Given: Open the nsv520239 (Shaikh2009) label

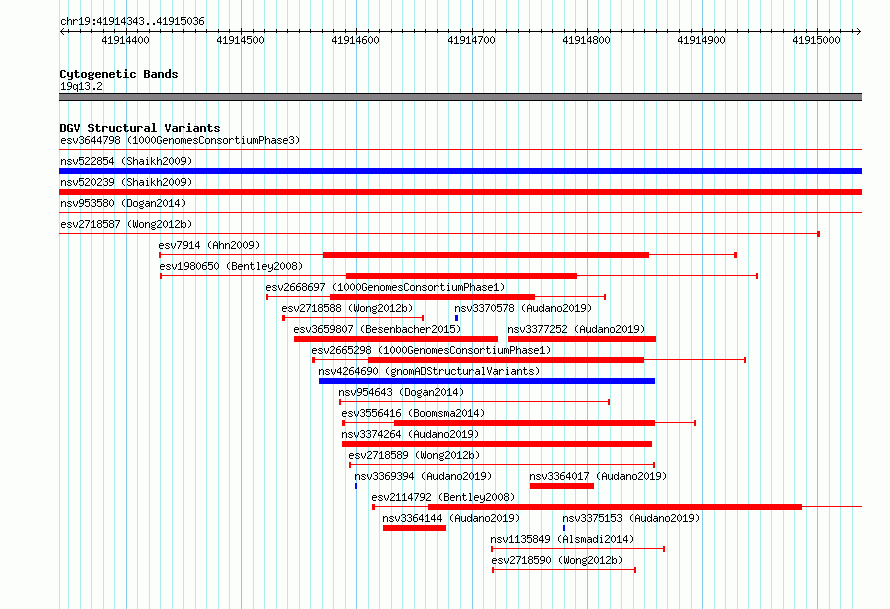Looking at the screenshot, I should [126, 182].
